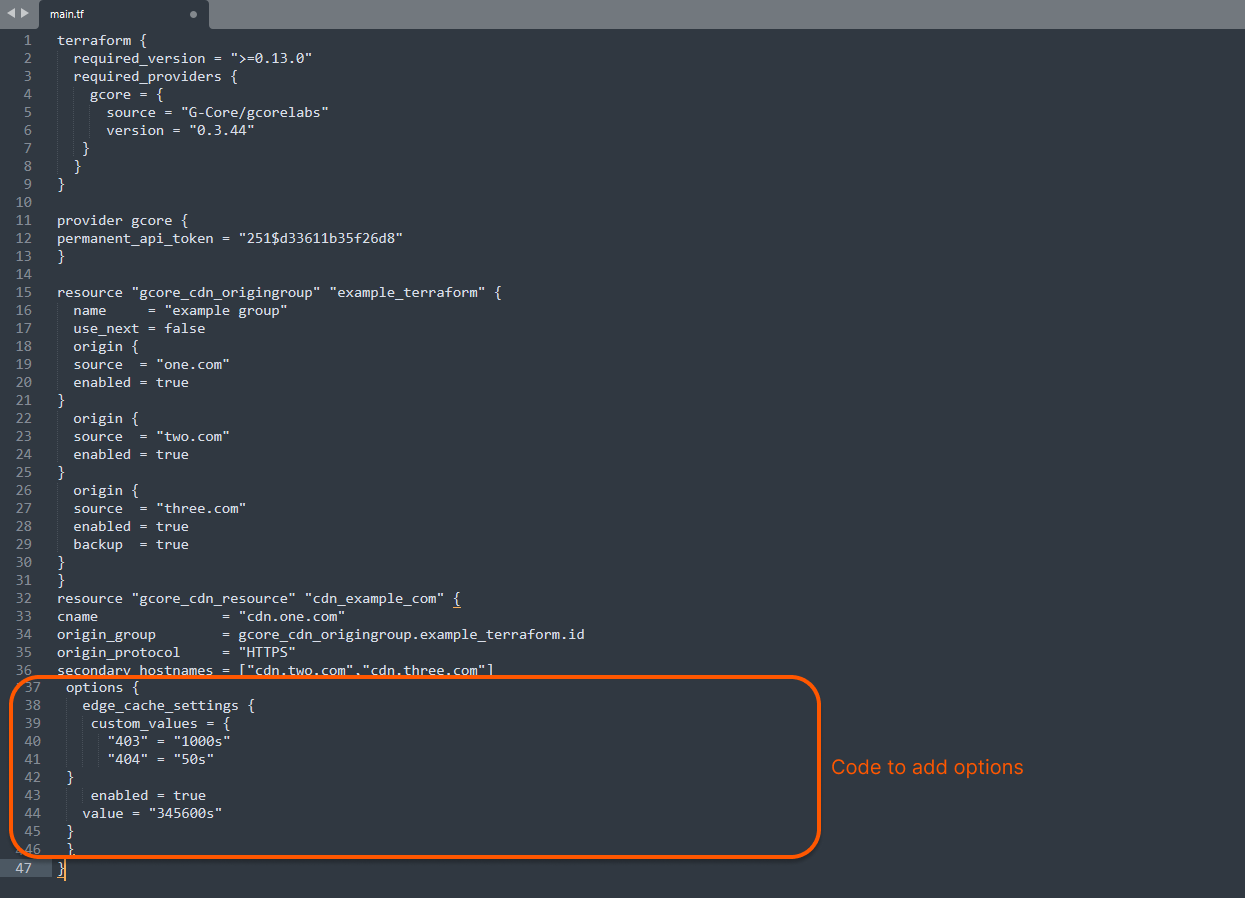Click the "cdn.one.com" cname value
The height and width of the screenshot is (898, 1245).
292,616
